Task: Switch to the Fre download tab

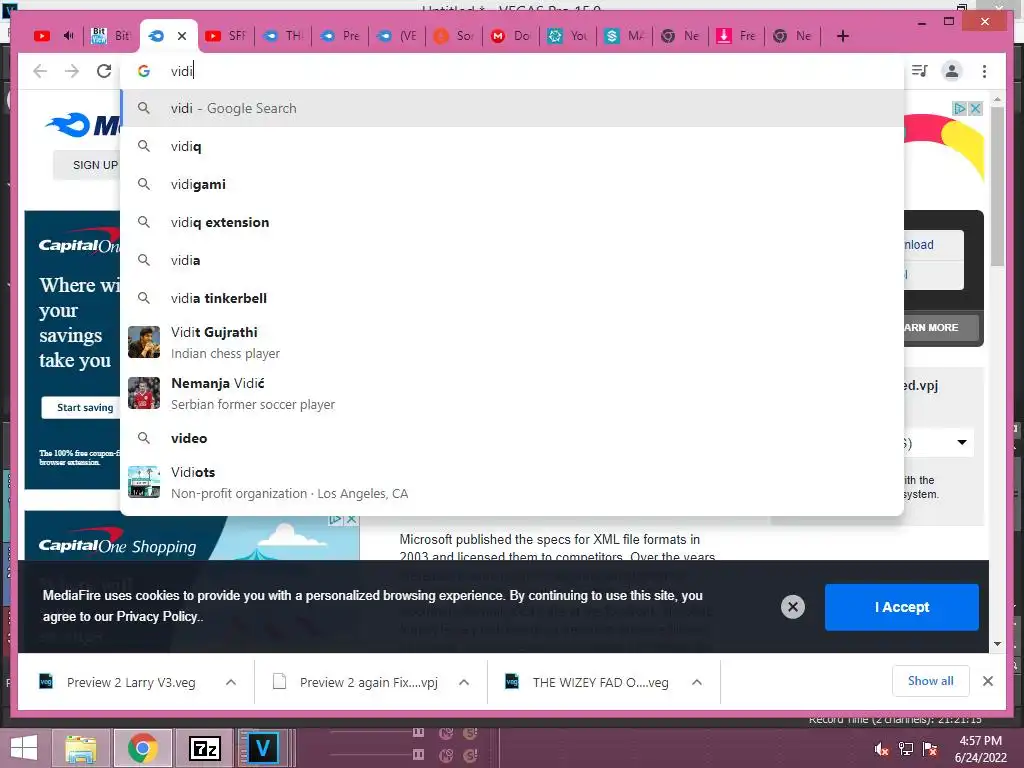Action: click(739, 36)
